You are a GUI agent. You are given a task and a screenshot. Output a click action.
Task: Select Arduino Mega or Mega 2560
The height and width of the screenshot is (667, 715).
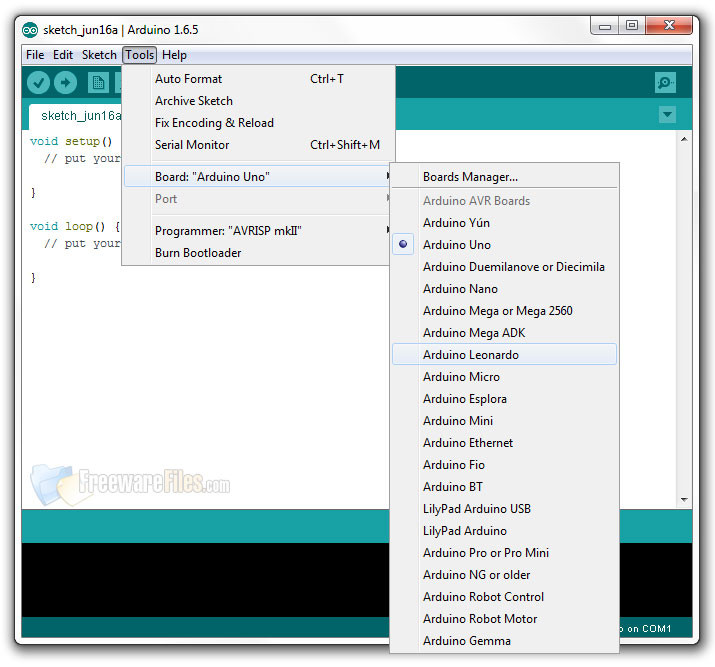[504, 310]
